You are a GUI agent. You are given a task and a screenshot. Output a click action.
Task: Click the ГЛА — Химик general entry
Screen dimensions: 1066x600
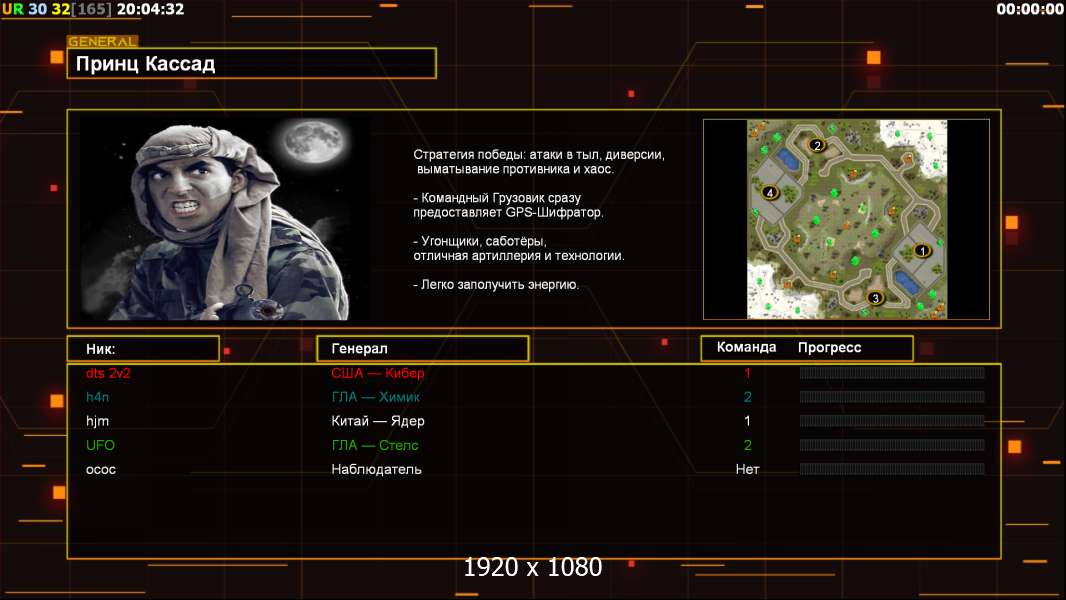pyautogui.click(x=375, y=397)
